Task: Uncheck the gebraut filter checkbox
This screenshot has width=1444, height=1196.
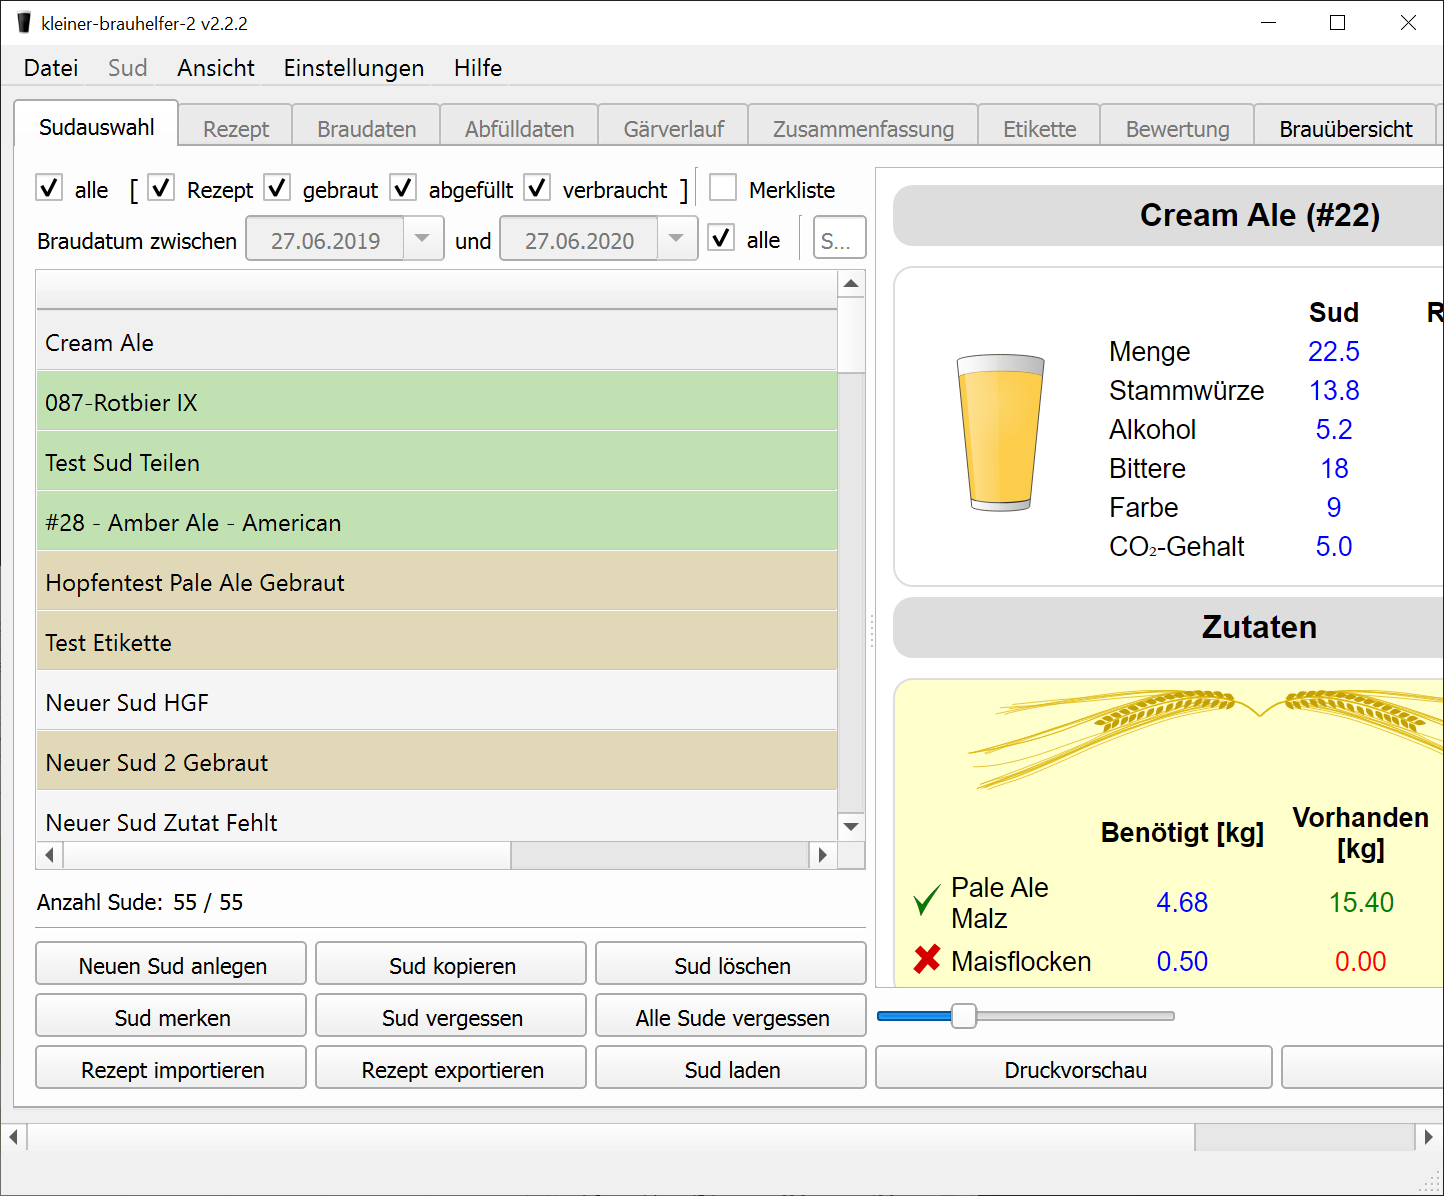Action: (277, 188)
